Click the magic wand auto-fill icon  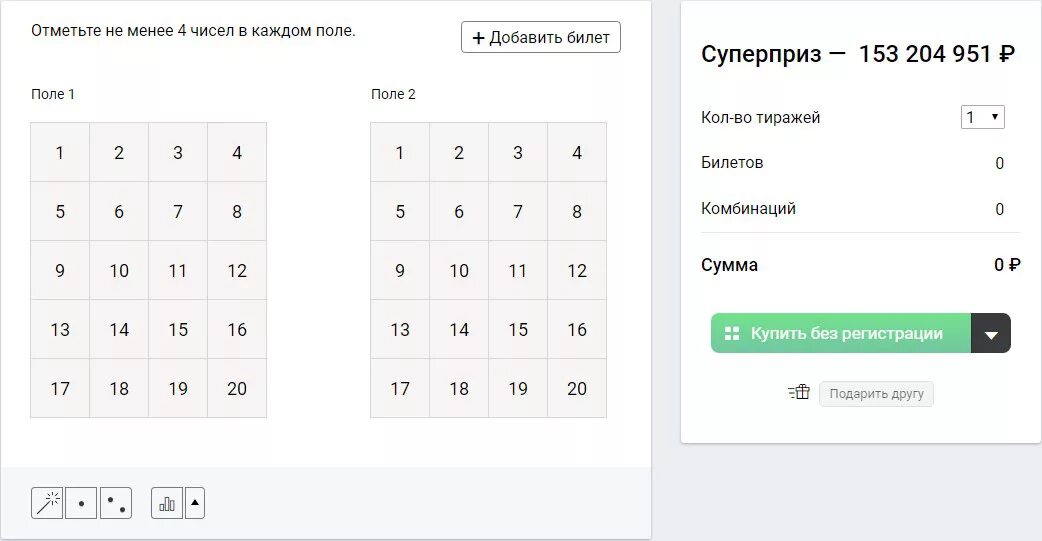(47, 503)
